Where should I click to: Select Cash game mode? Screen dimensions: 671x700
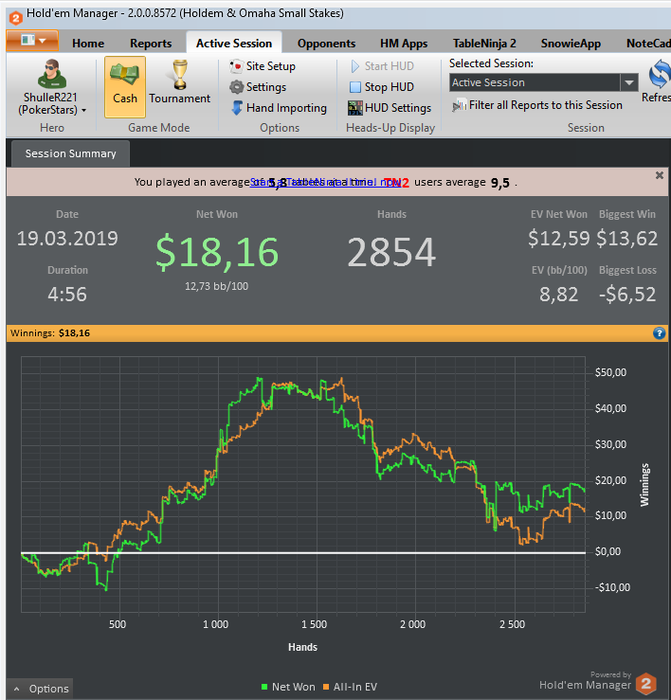point(125,87)
